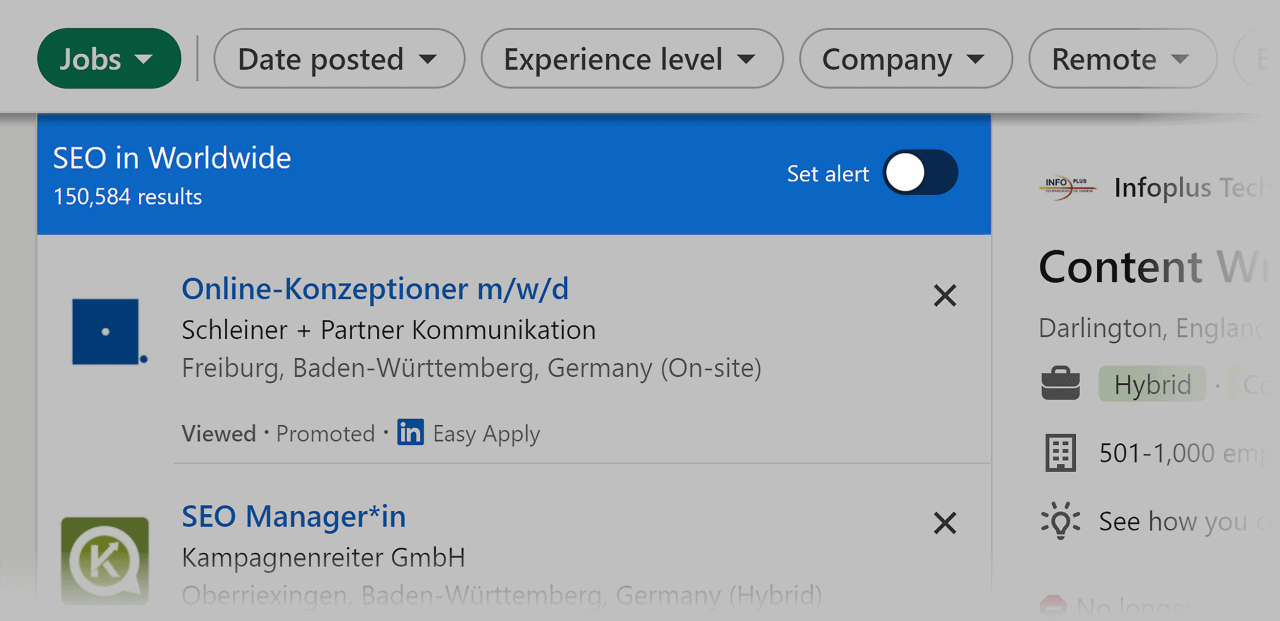Dismiss the SEO Manager*in job listing
This screenshot has width=1280, height=621.
tap(944, 523)
